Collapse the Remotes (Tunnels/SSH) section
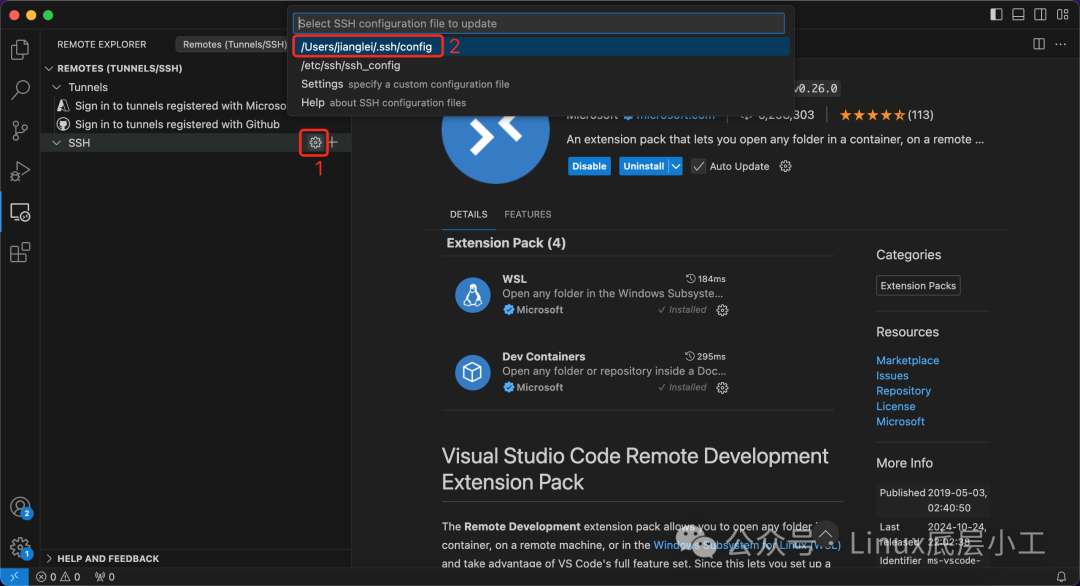The height and width of the screenshot is (586, 1080). pos(49,68)
